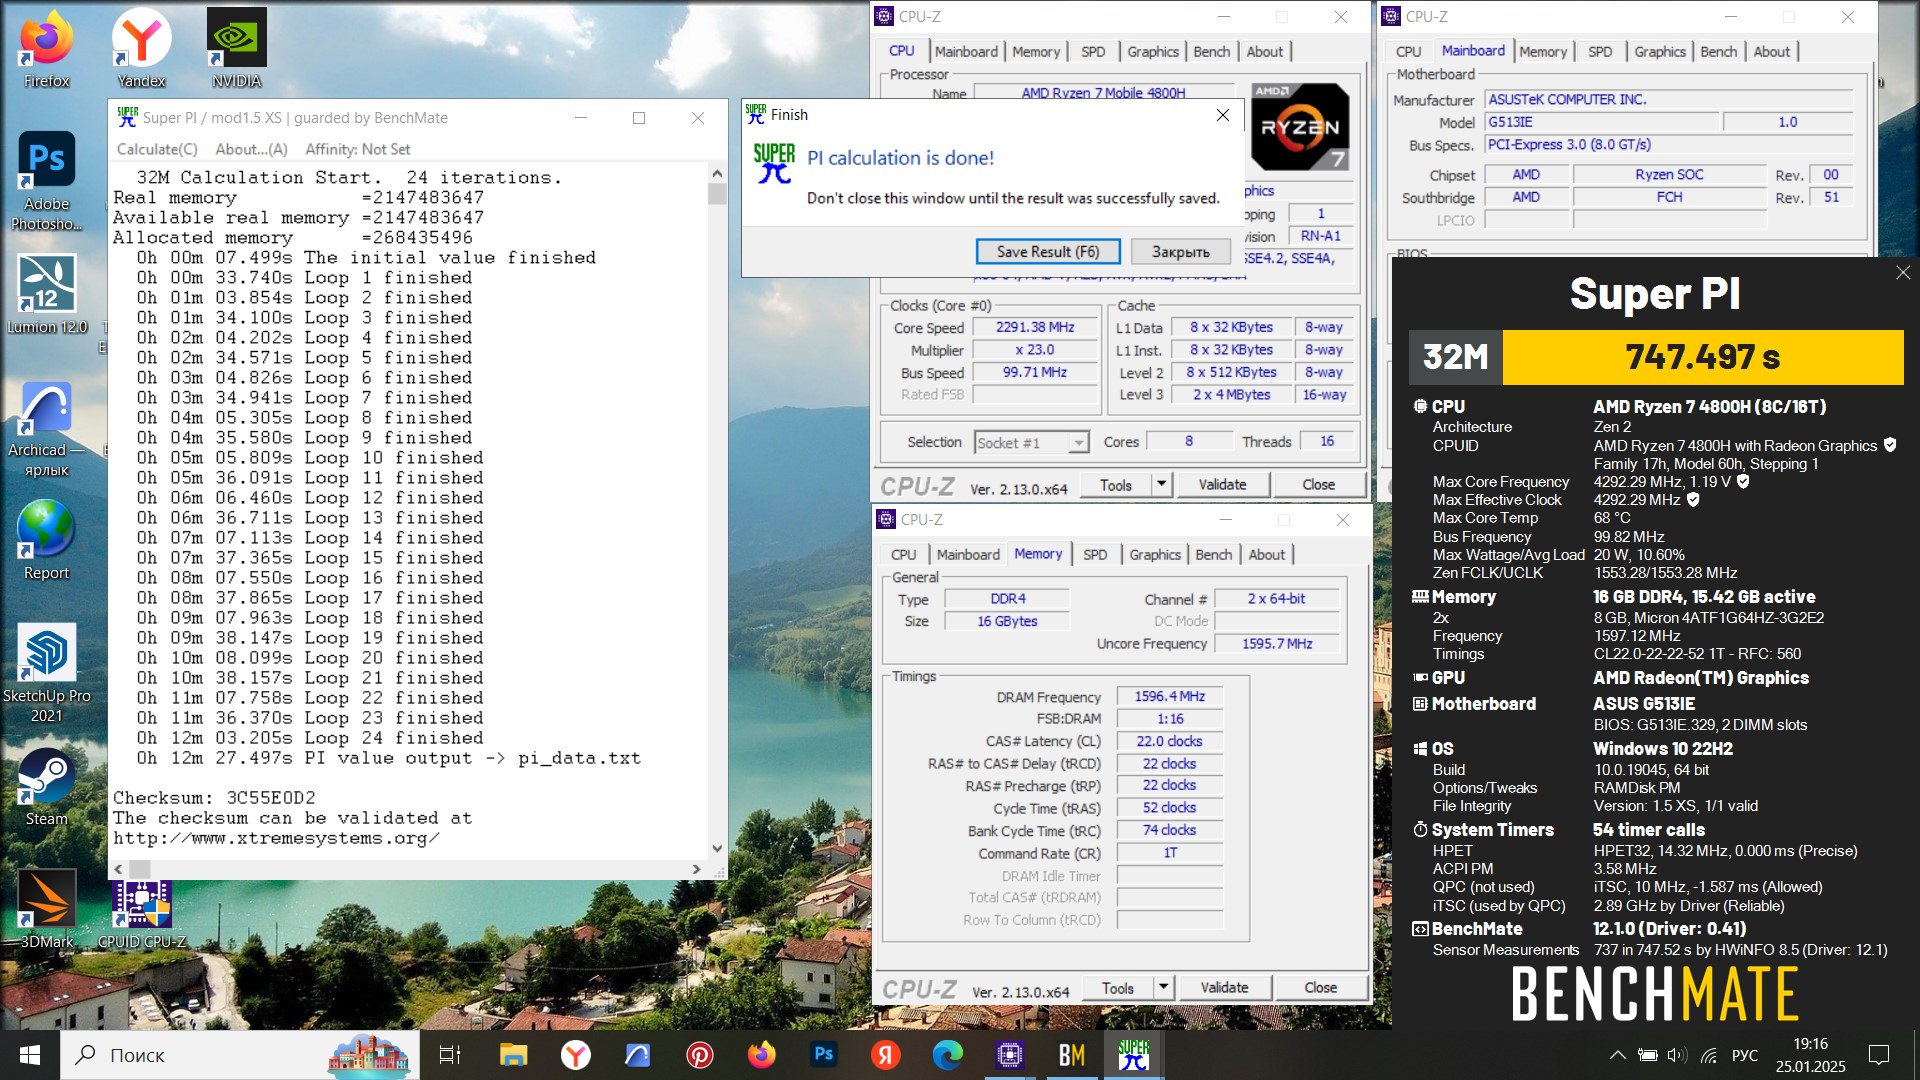Switch to Bench tab in CPU-Z CPU window
This screenshot has height=1080, width=1920.
(x=1212, y=52)
